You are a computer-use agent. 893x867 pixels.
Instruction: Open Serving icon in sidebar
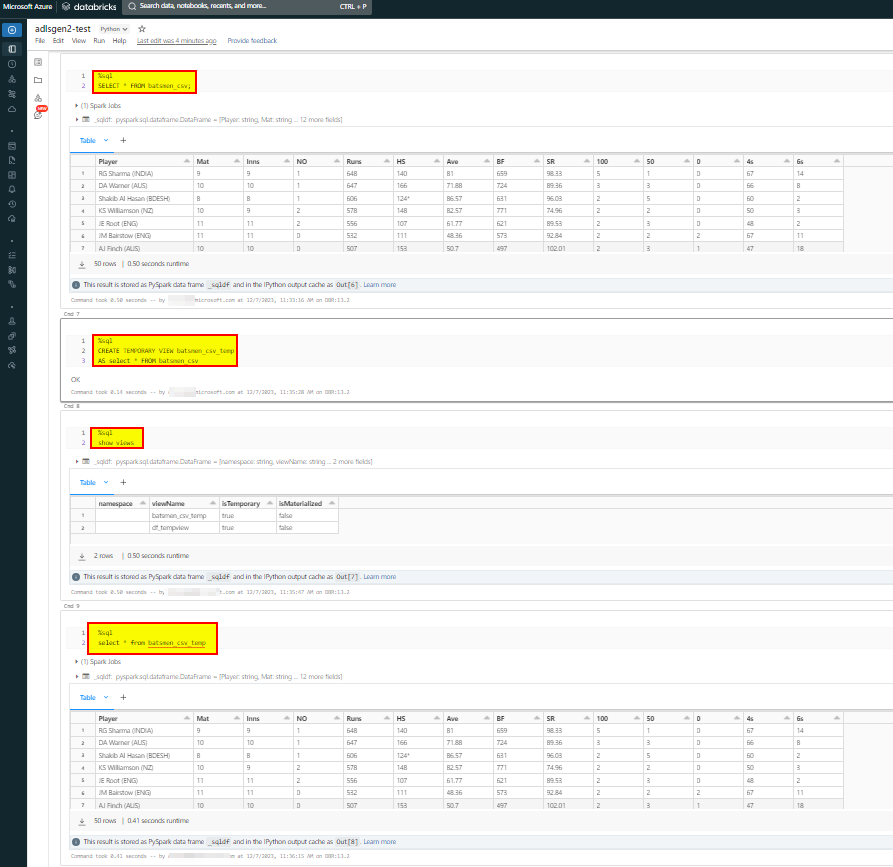click(x=12, y=365)
